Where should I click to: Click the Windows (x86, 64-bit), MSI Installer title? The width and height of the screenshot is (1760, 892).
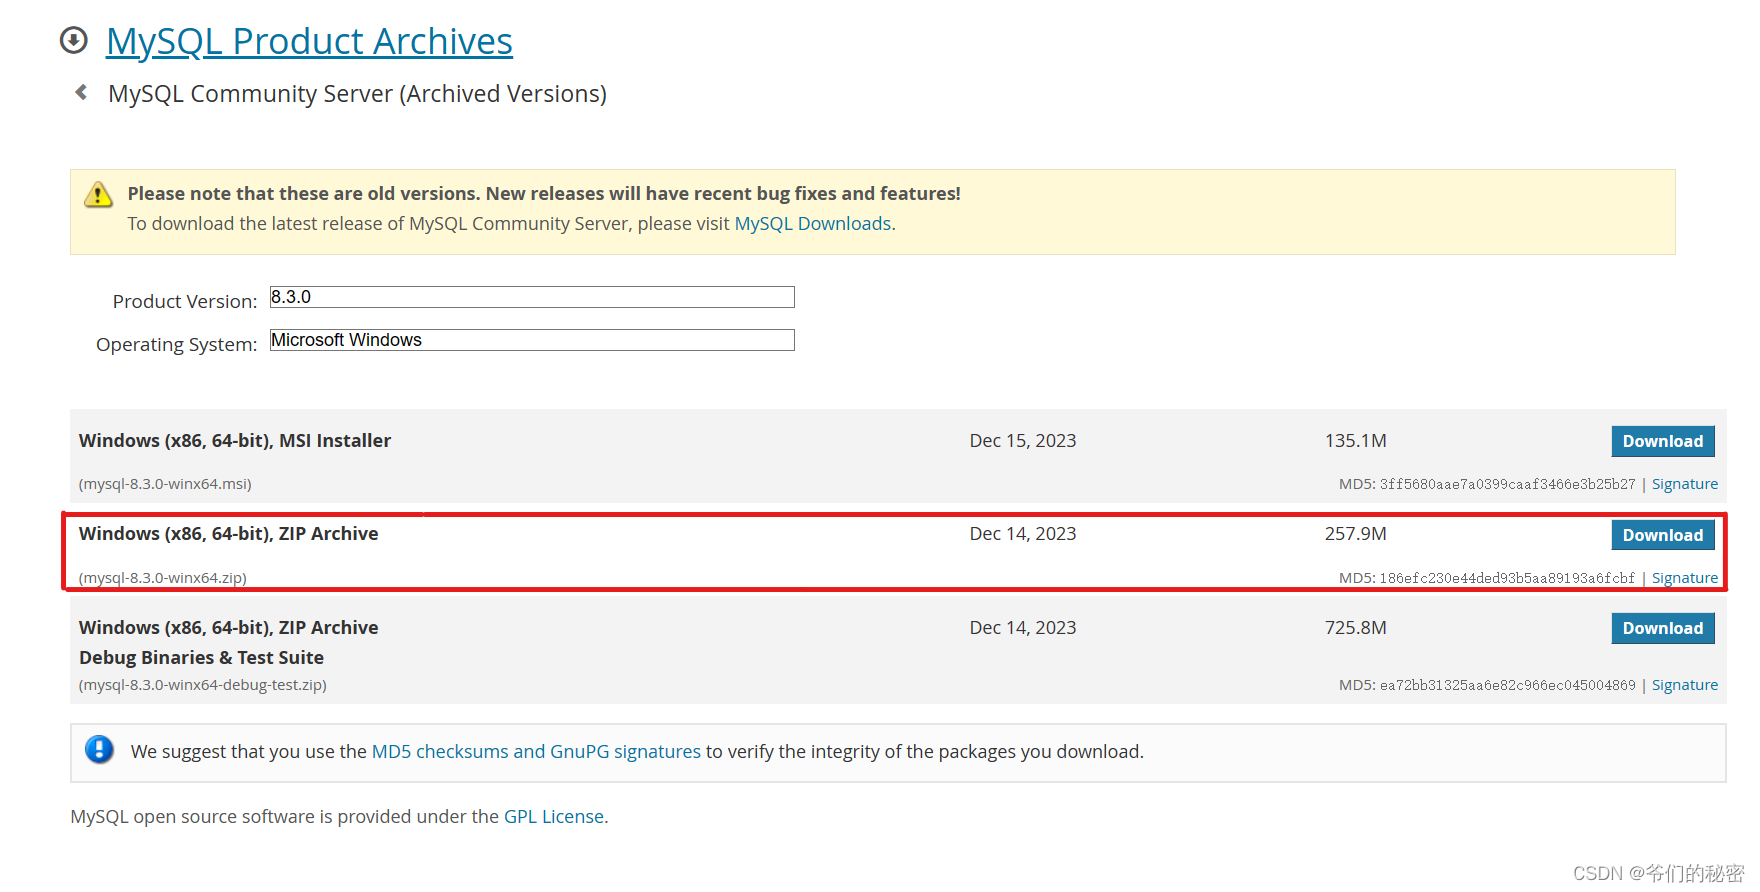(235, 440)
